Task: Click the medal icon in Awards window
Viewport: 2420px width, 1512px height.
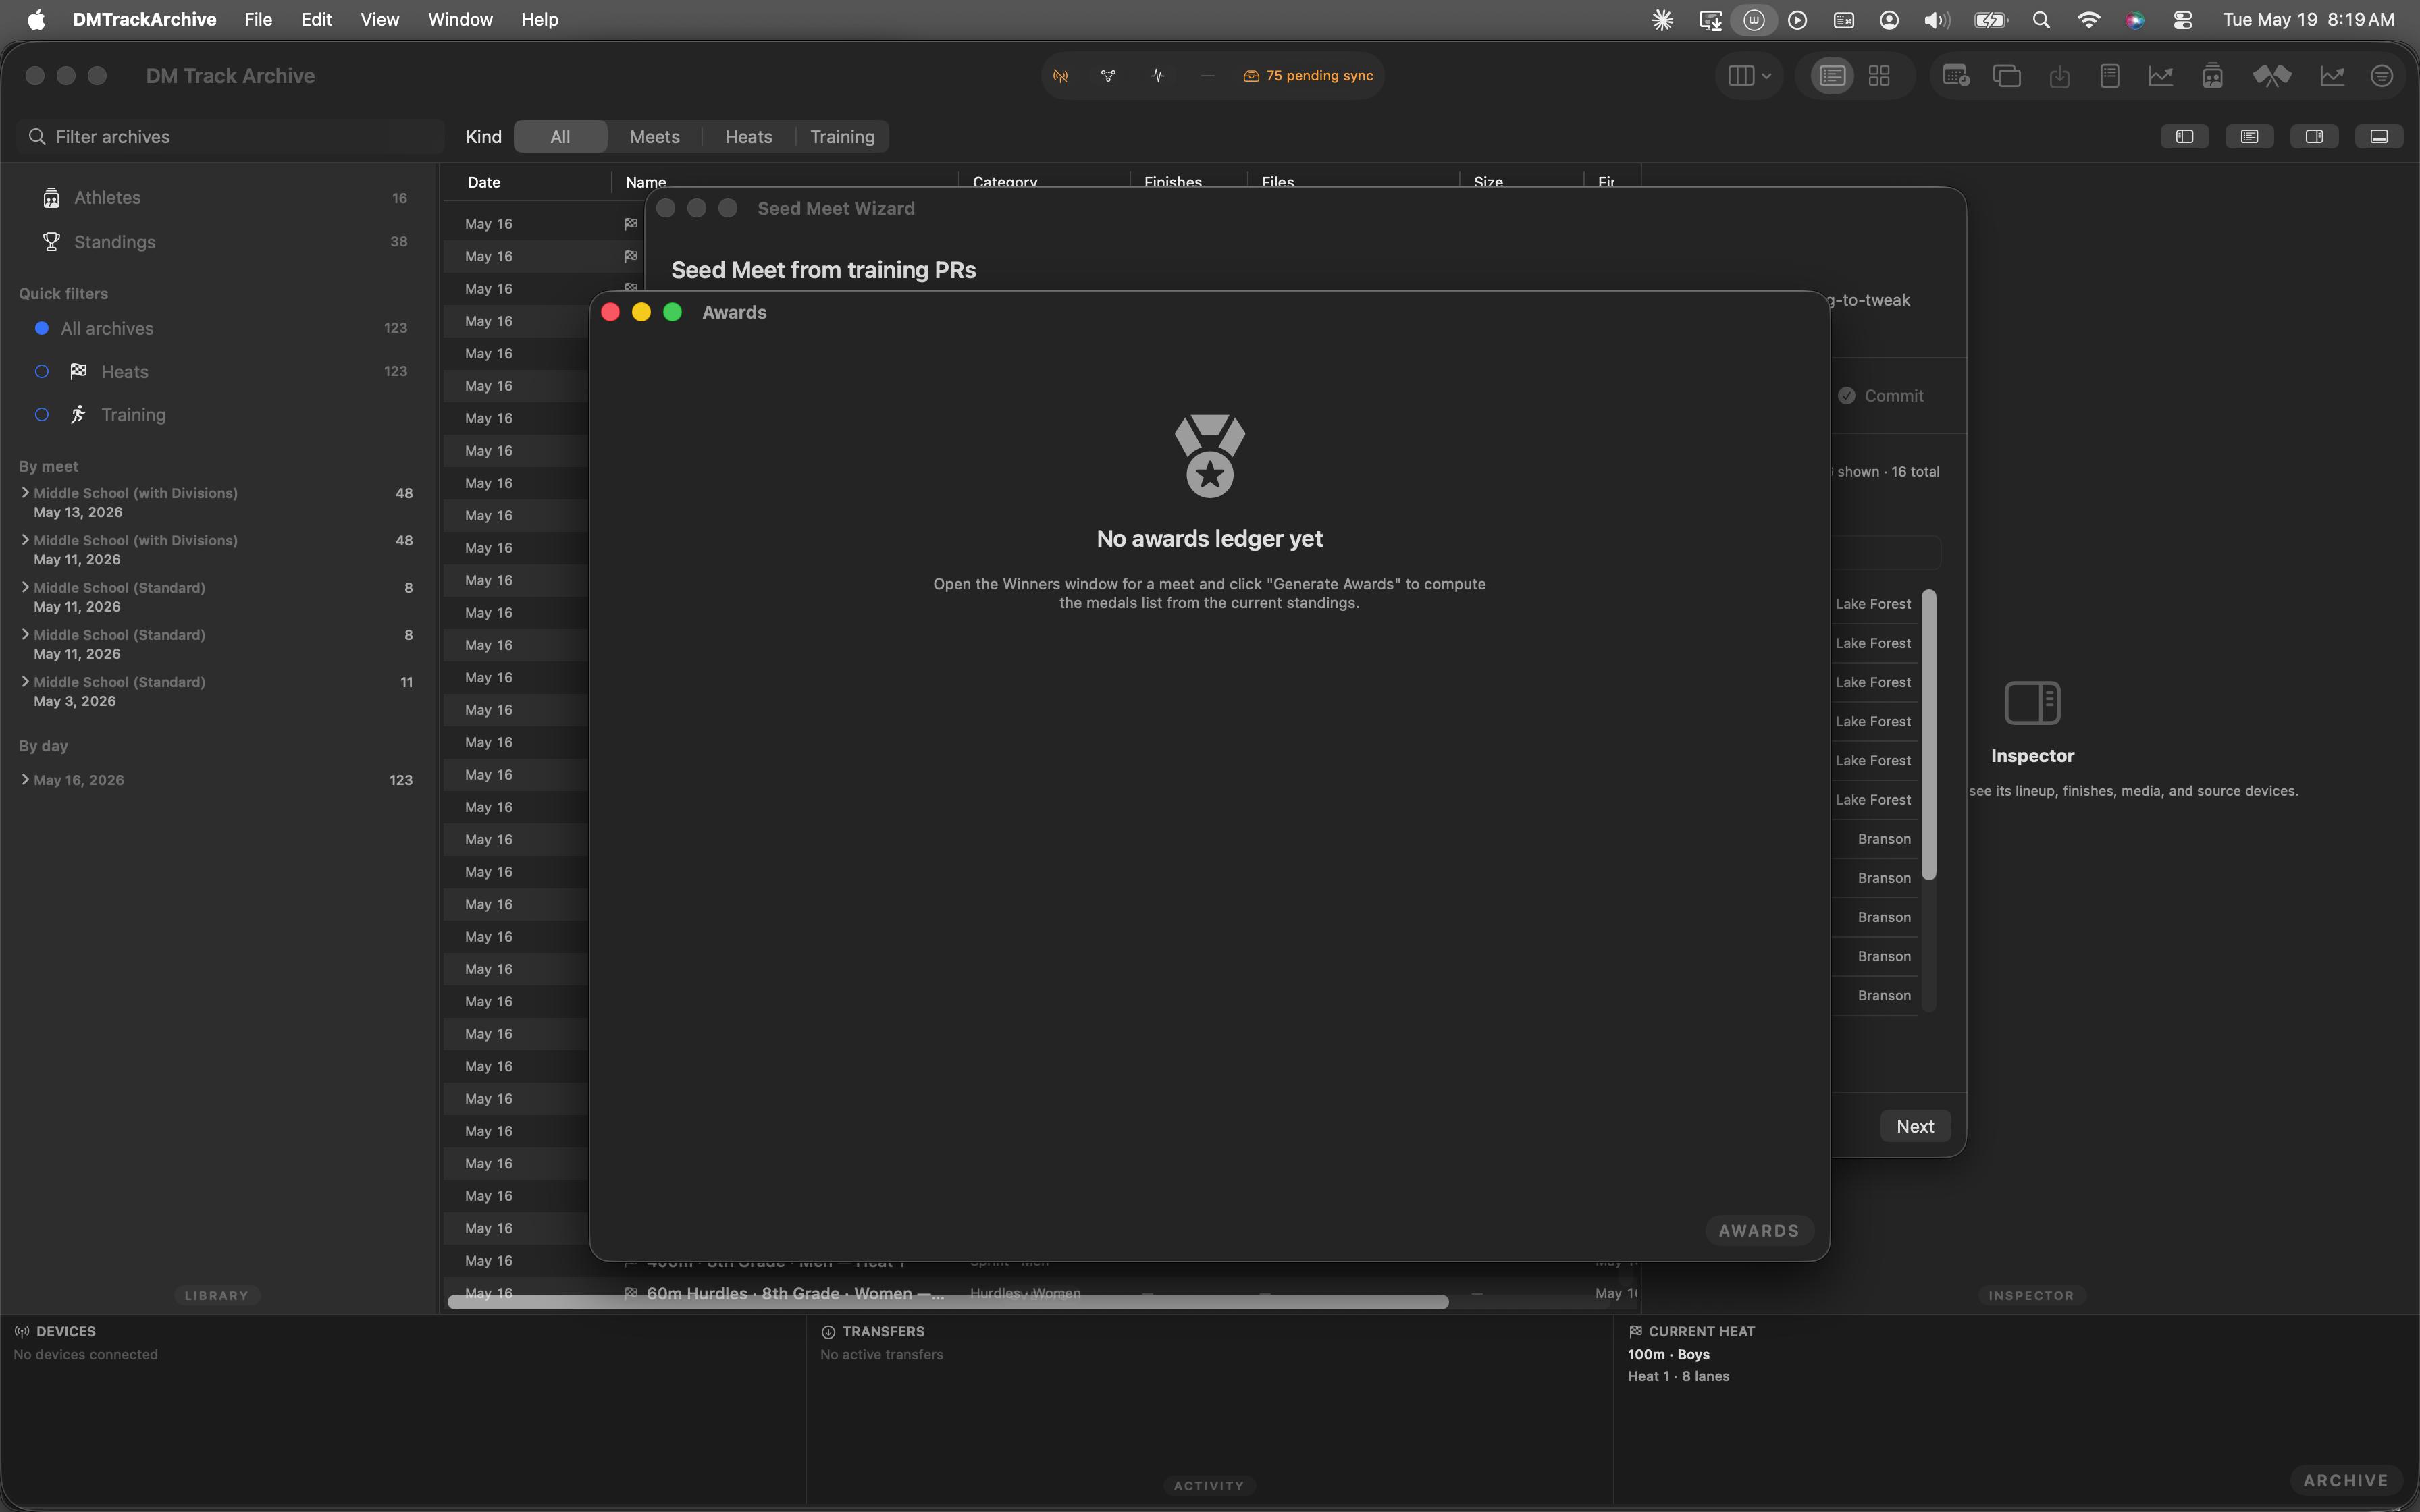Action: (x=1210, y=456)
